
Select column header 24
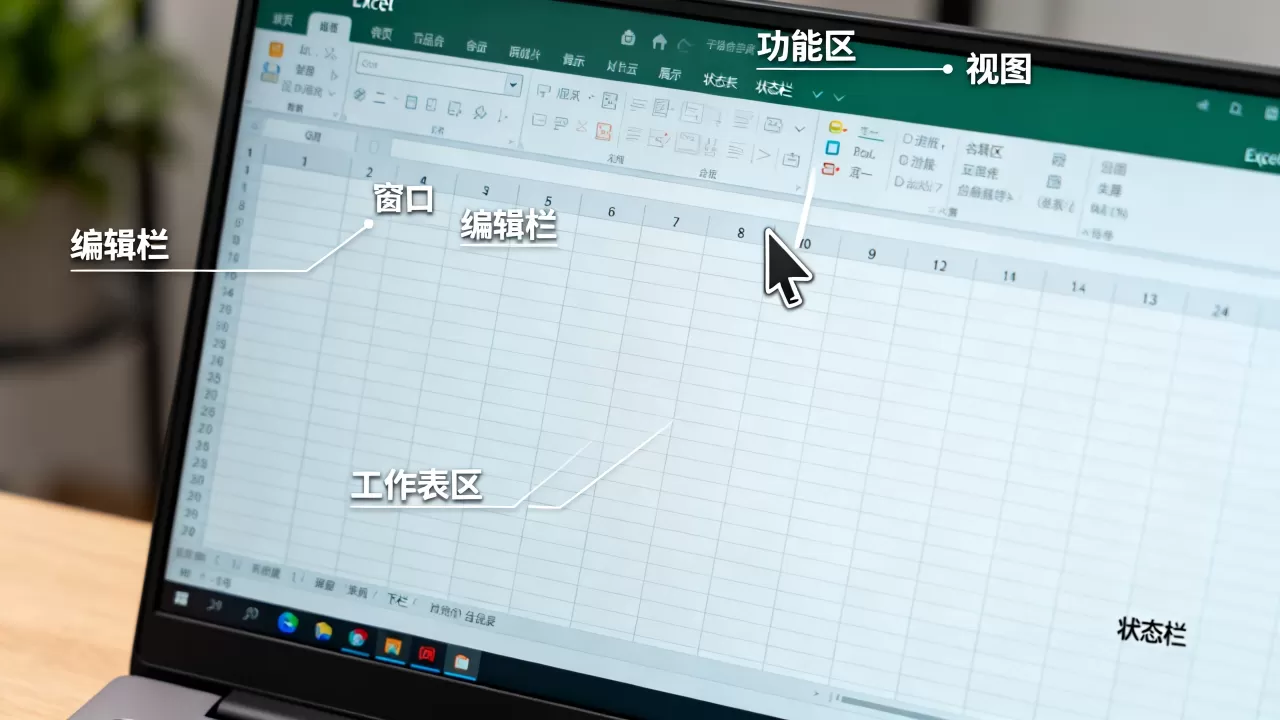[x=1220, y=311]
